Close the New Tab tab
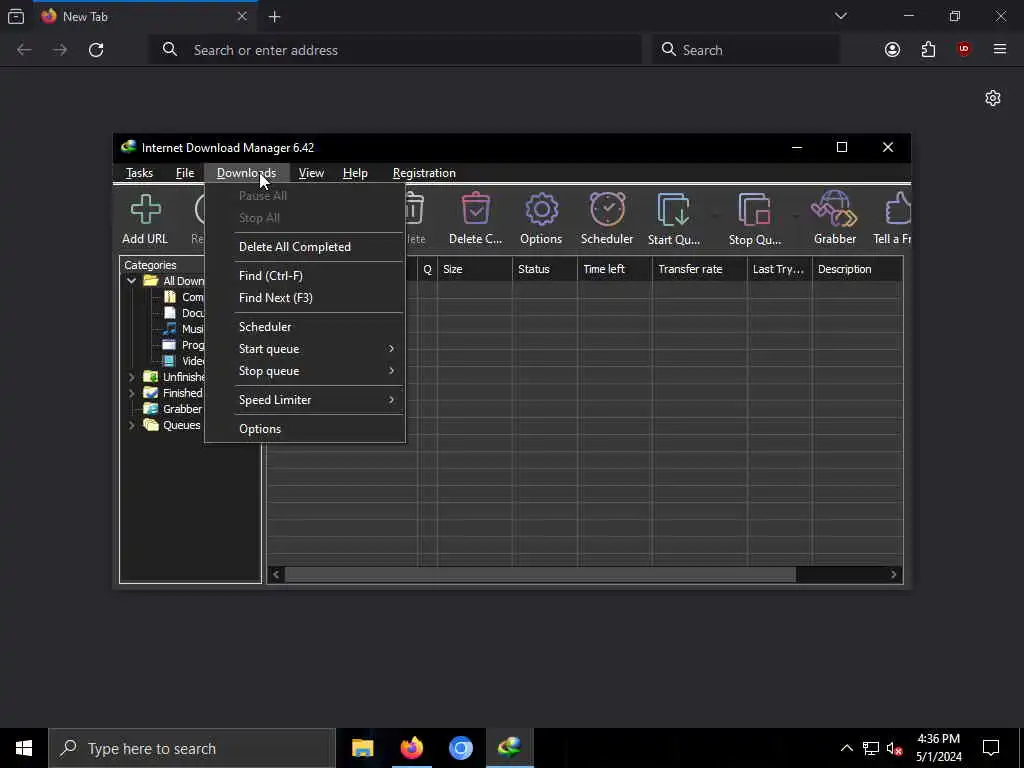This screenshot has height=768, width=1024. click(x=242, y=16)
